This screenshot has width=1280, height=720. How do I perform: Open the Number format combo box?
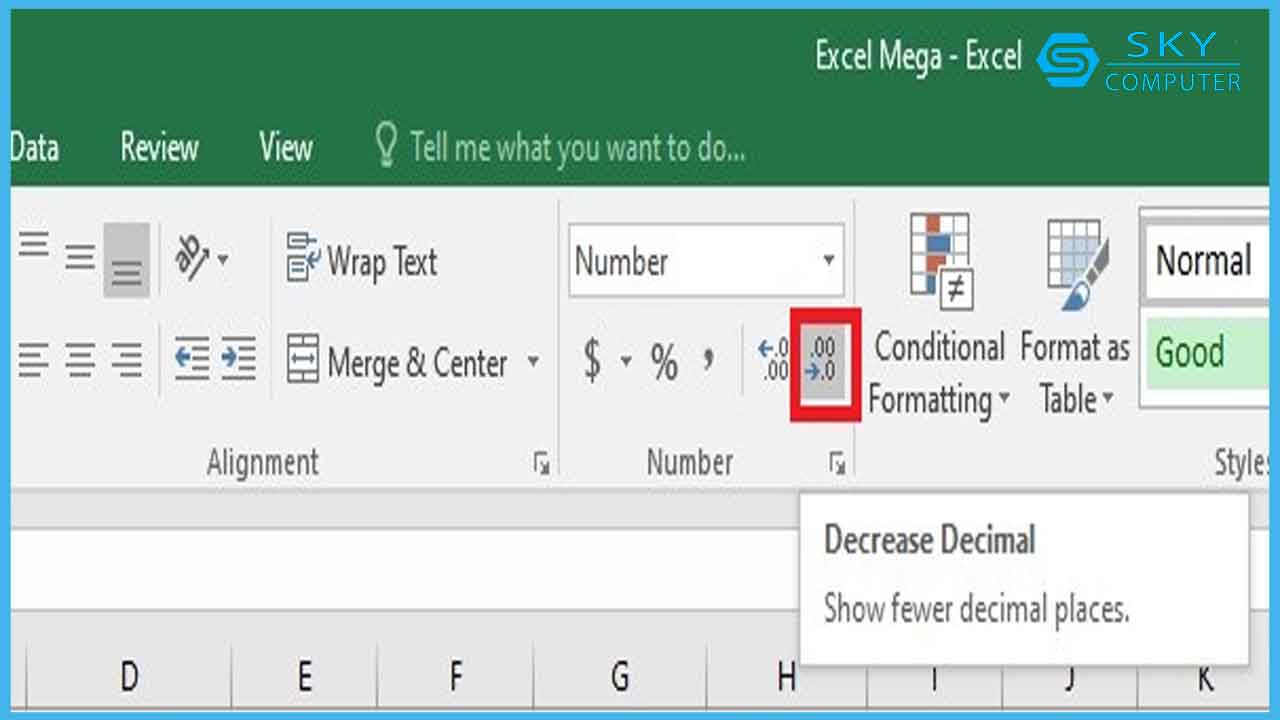pos(706,261)
